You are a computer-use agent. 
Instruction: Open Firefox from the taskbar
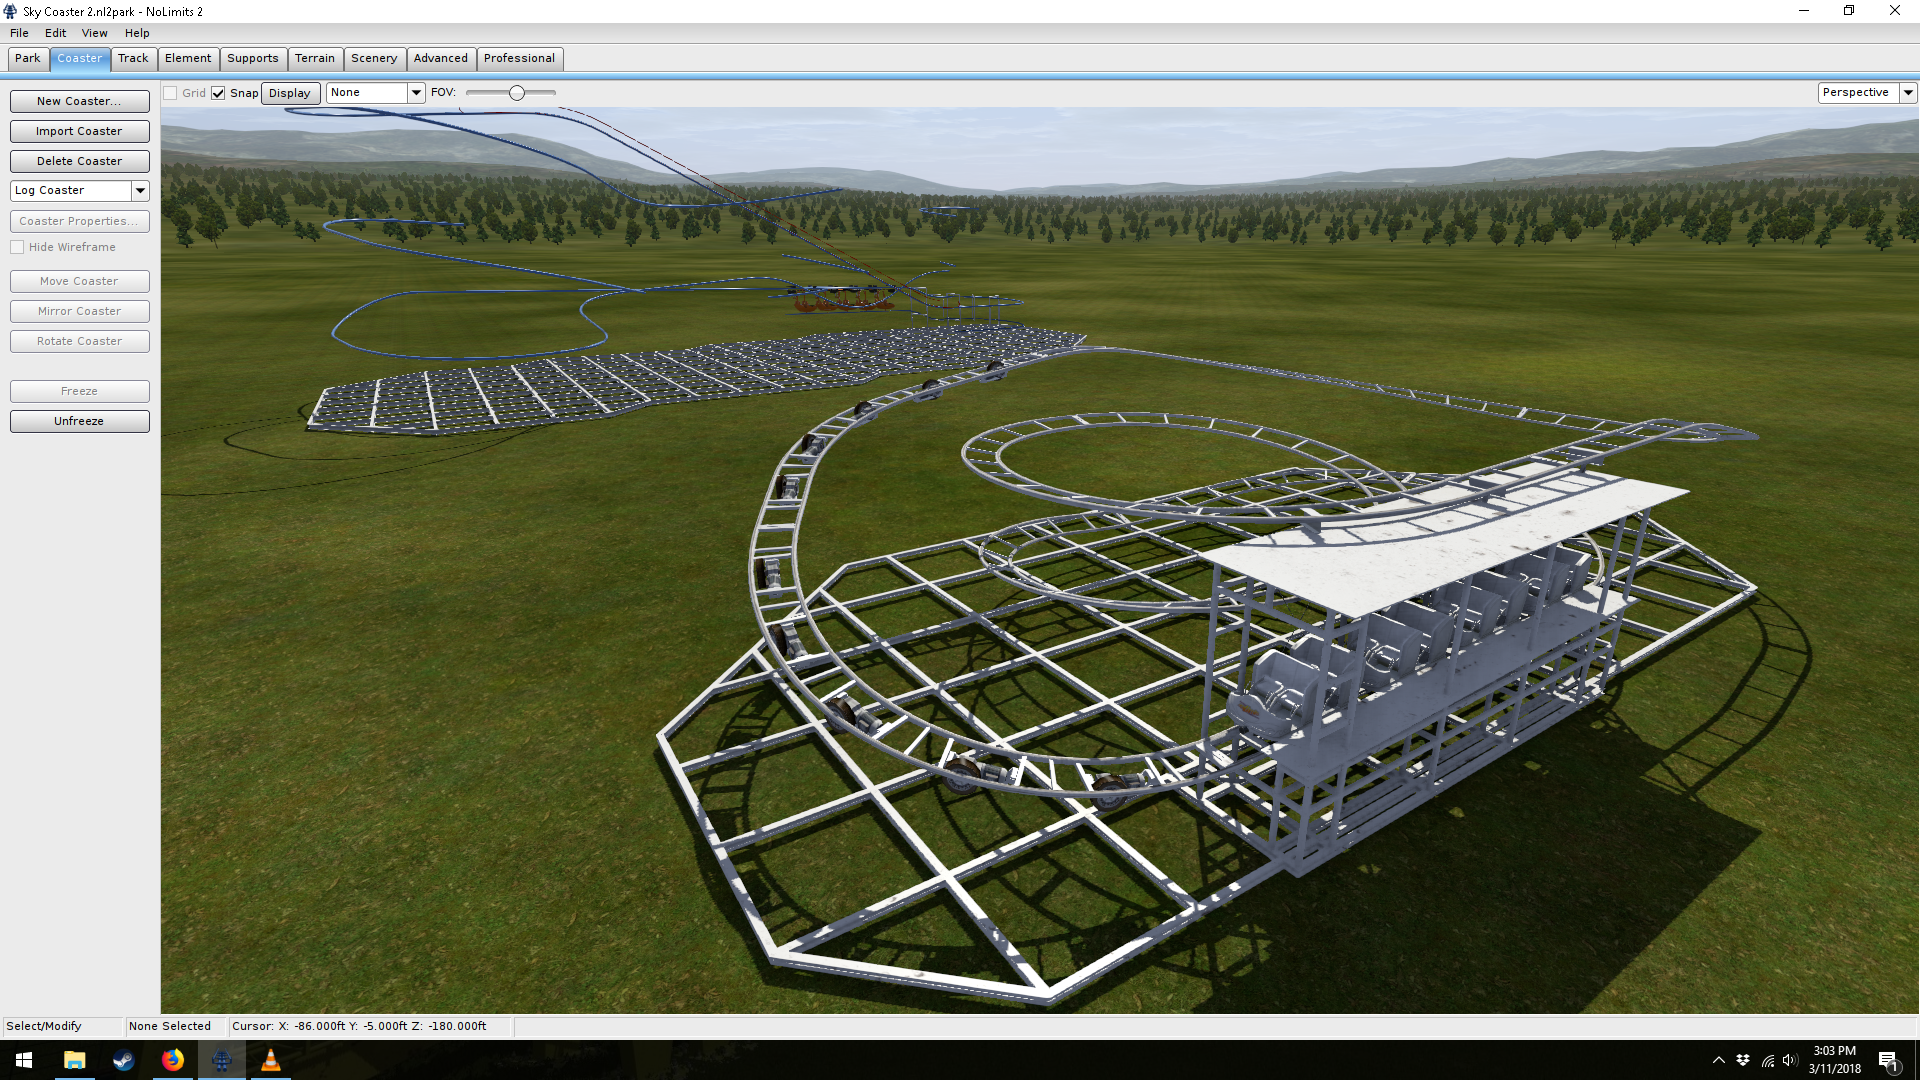[172, 1060]
